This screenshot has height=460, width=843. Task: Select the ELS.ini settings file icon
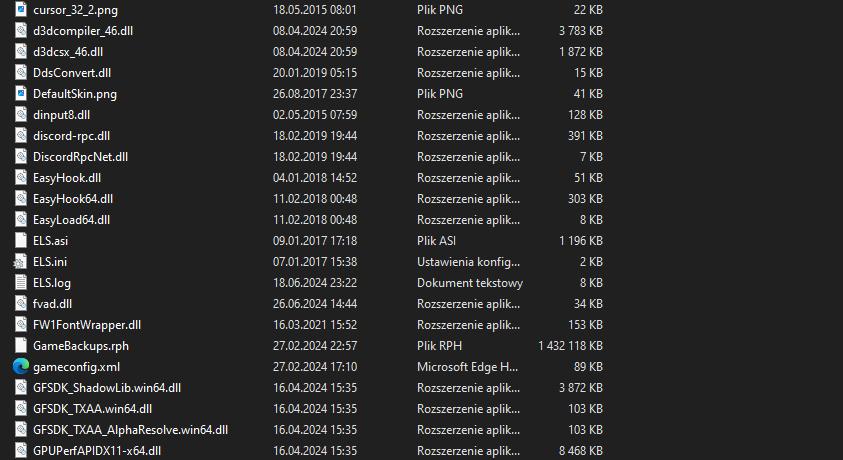(20, 261)
